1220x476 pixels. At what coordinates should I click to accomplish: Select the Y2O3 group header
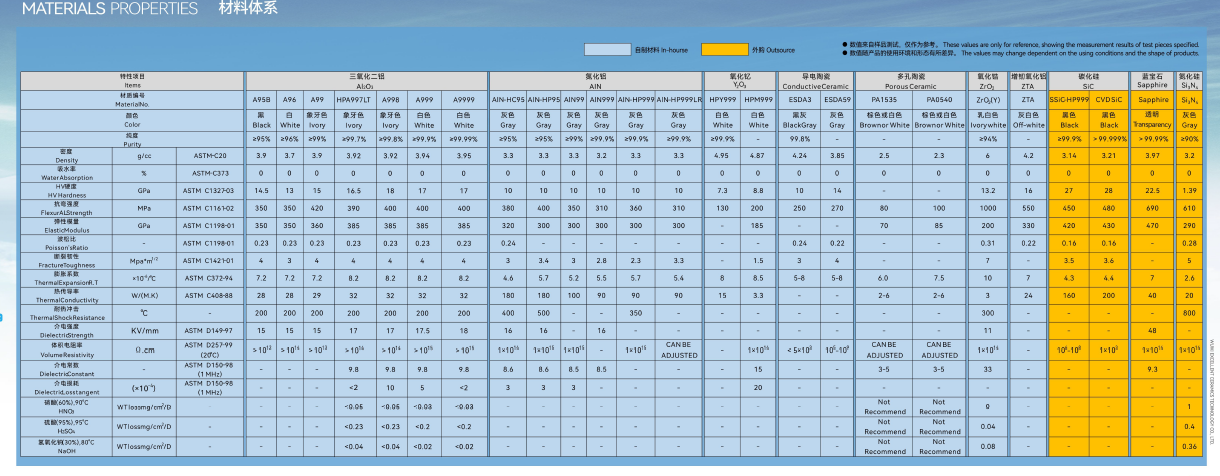click(x=740, y=79)
